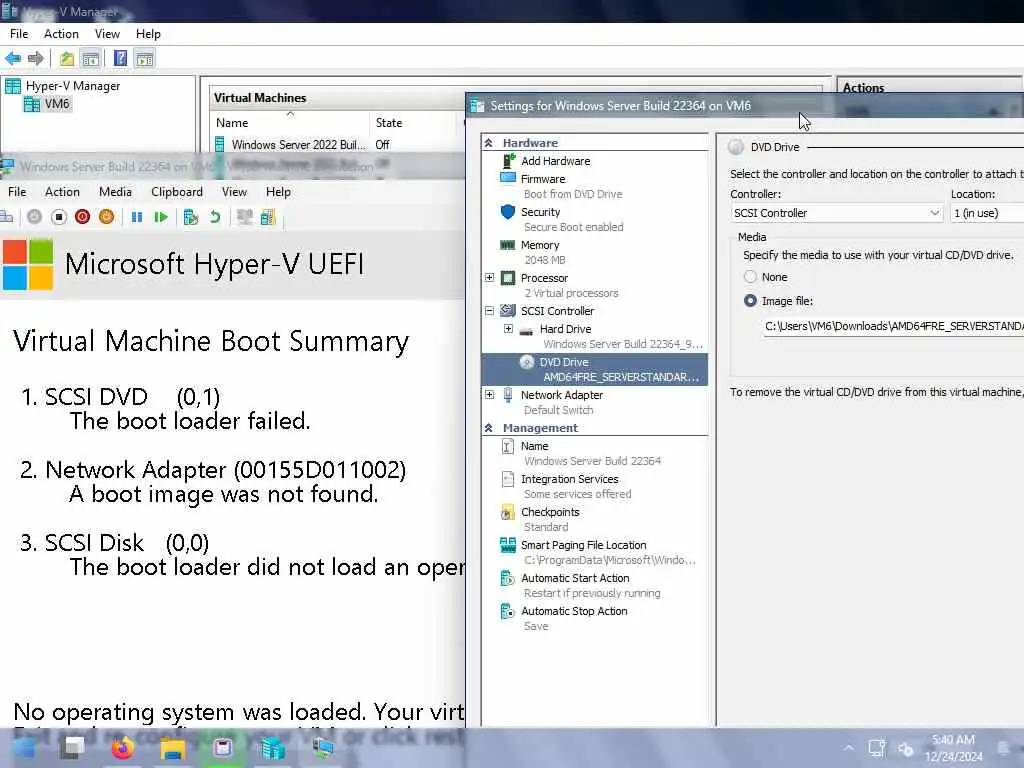Select Smart Paging File Location item

click(583, 545)
